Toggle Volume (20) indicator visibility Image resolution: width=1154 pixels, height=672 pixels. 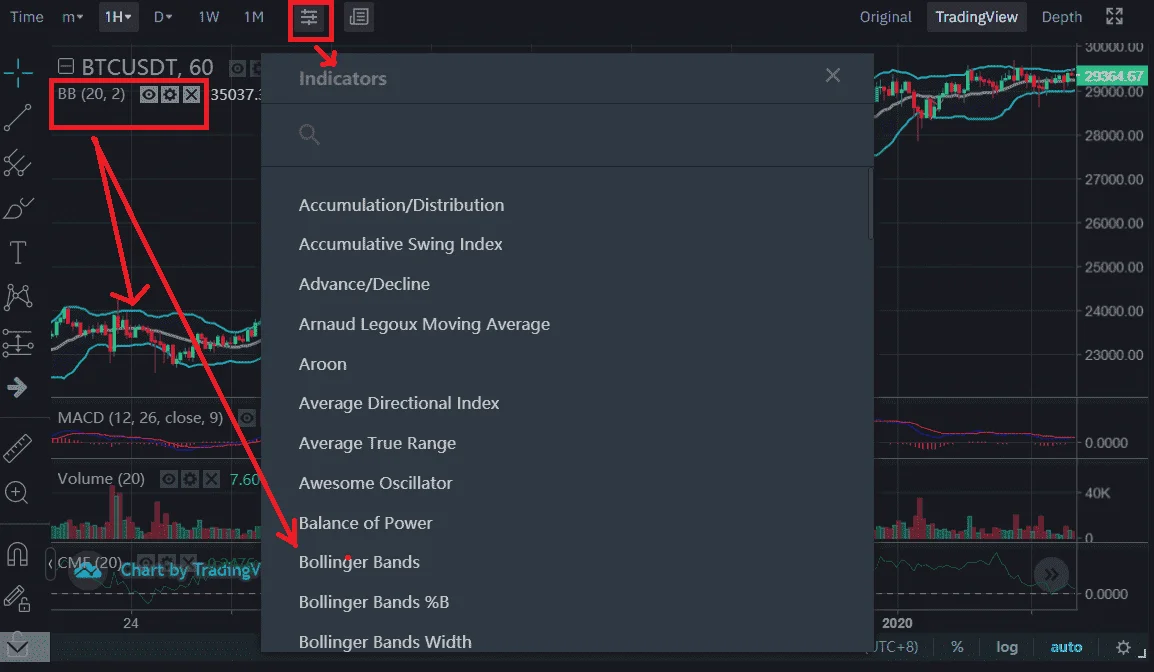(x=169, y=479)
